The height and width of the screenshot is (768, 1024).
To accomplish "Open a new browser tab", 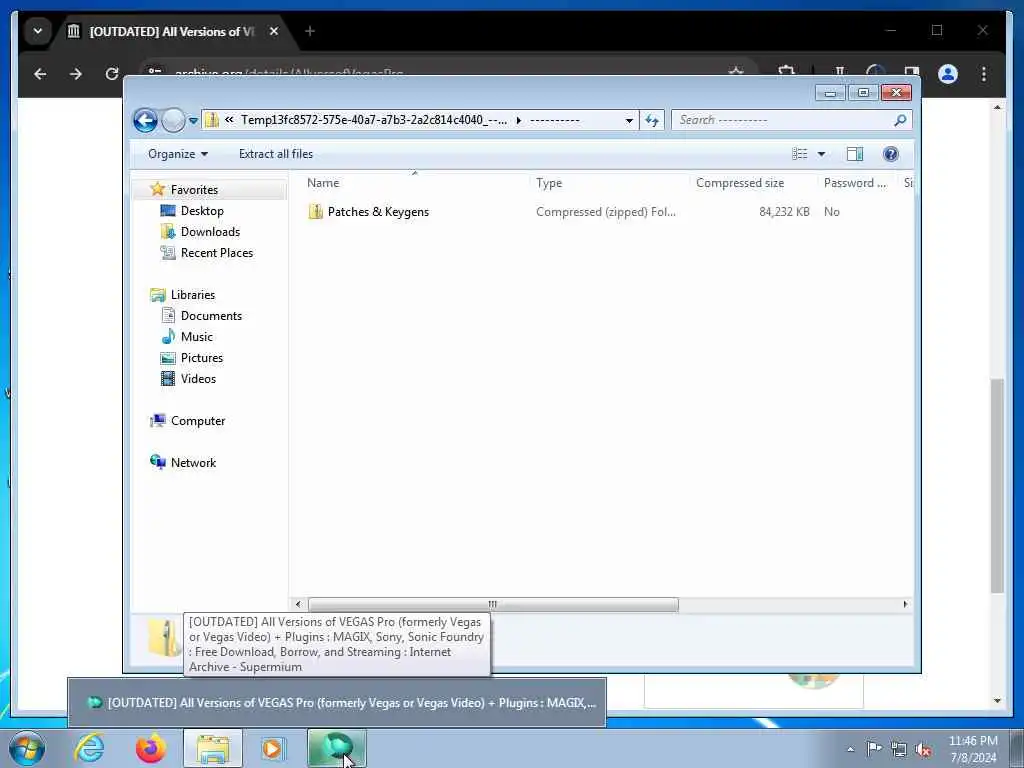I will coord(310,31).
